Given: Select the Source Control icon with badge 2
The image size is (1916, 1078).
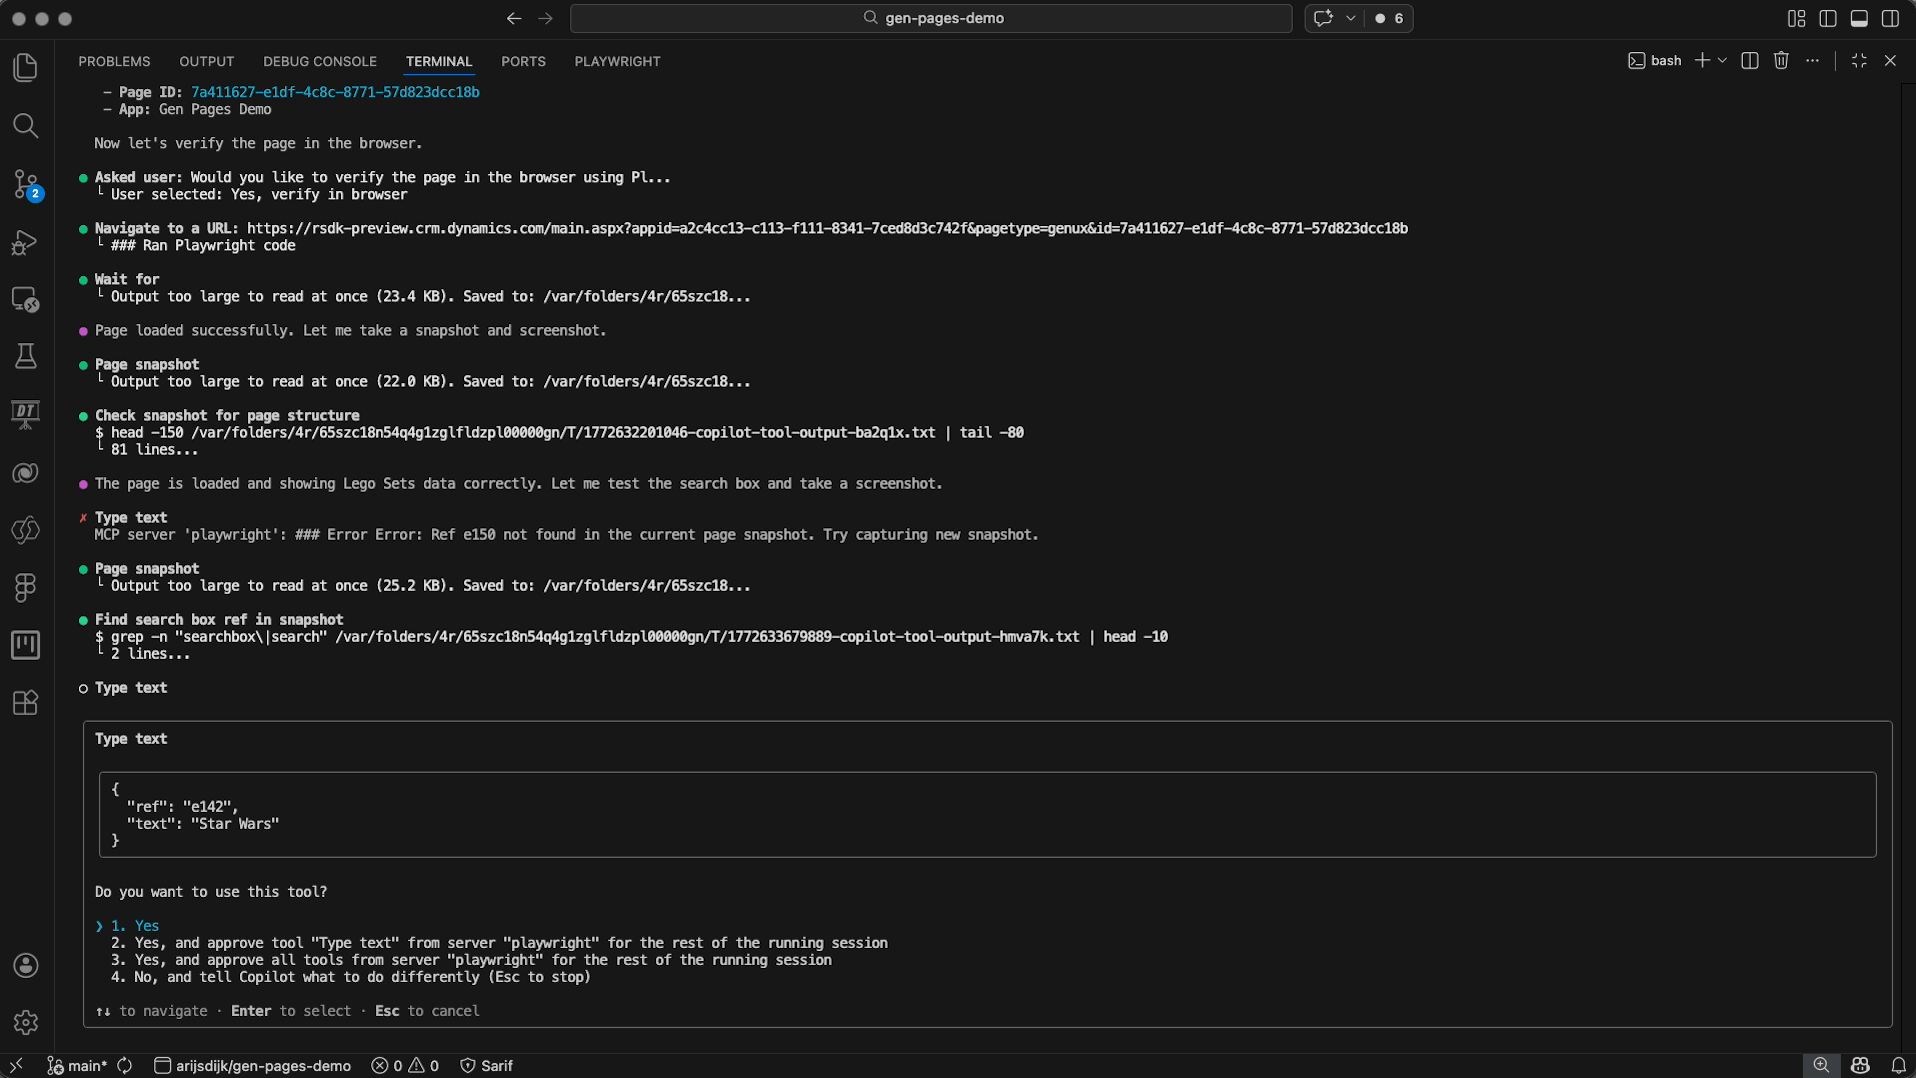Looking at the screenshot, I should pos(25,184).
